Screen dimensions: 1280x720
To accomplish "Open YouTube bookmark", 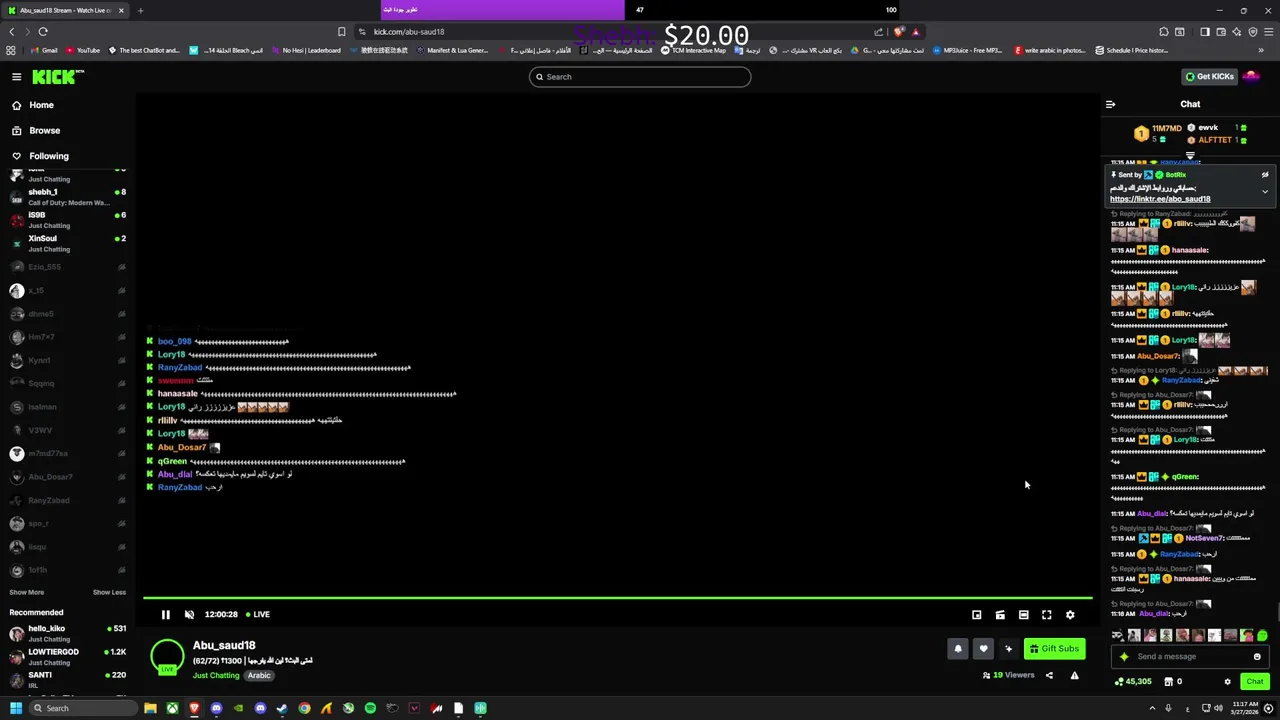I will pyautogui.click(x=83, y=50).
